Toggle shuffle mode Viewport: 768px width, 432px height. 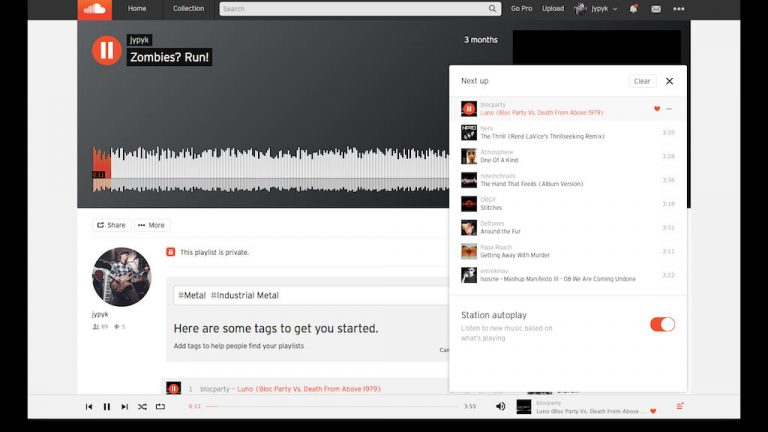[x=142, y=407]
